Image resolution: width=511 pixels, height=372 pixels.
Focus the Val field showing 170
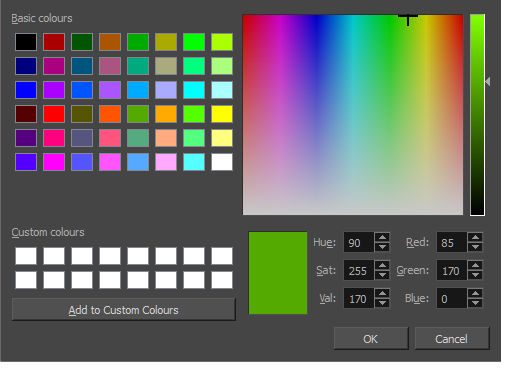359,298
